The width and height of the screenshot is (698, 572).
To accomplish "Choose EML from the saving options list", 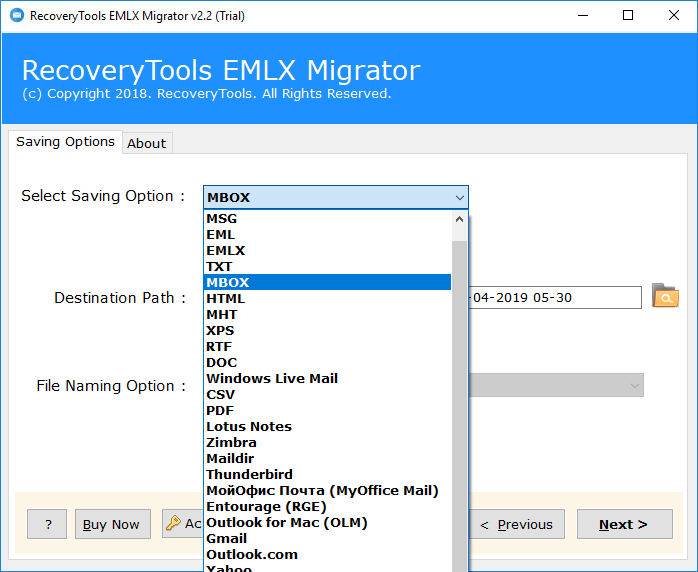I will click(327, 235).
